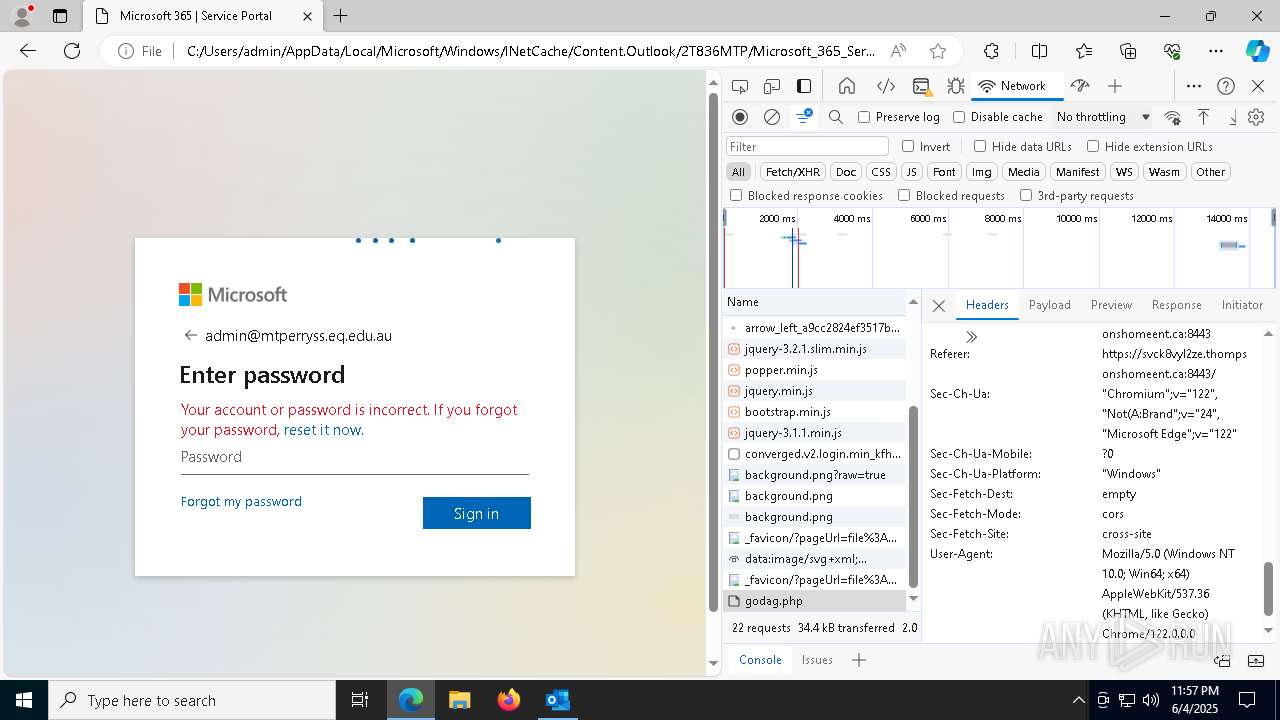The height and width of the screenshot is (720, 1280).
Task: Enable Disable cache checkbox
Action: pyautogui.click(x=959, y=117)
